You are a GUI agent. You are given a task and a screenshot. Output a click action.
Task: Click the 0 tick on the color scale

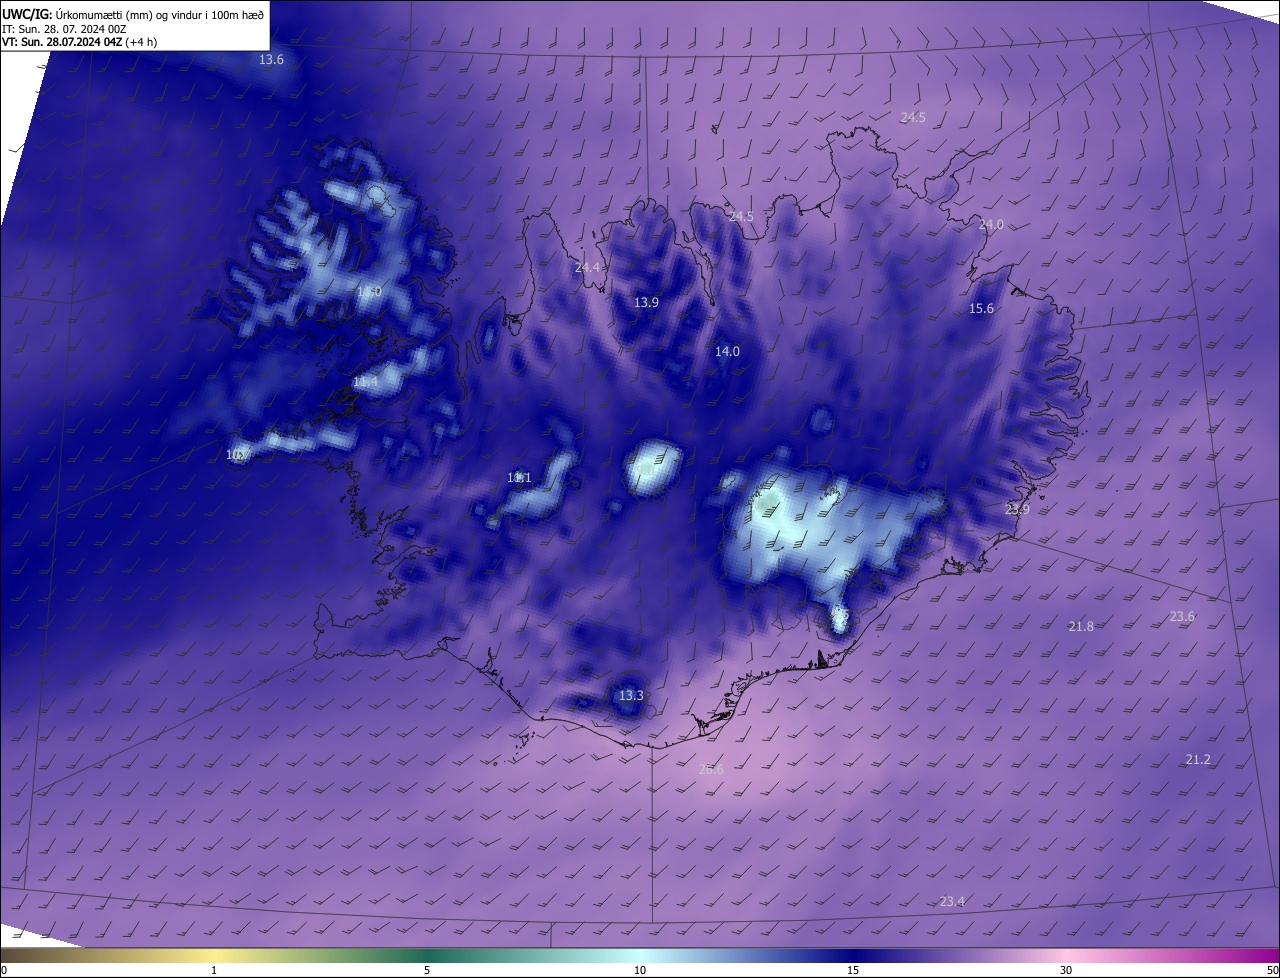point(3,970)
